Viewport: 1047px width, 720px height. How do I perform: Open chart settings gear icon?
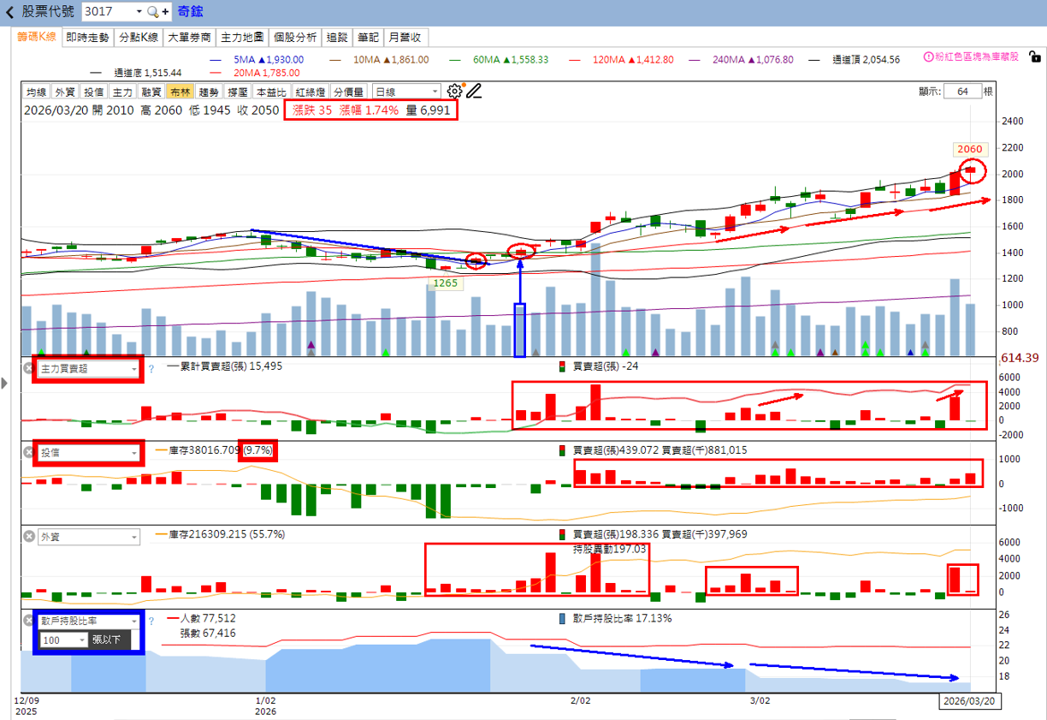coord(455,91)
